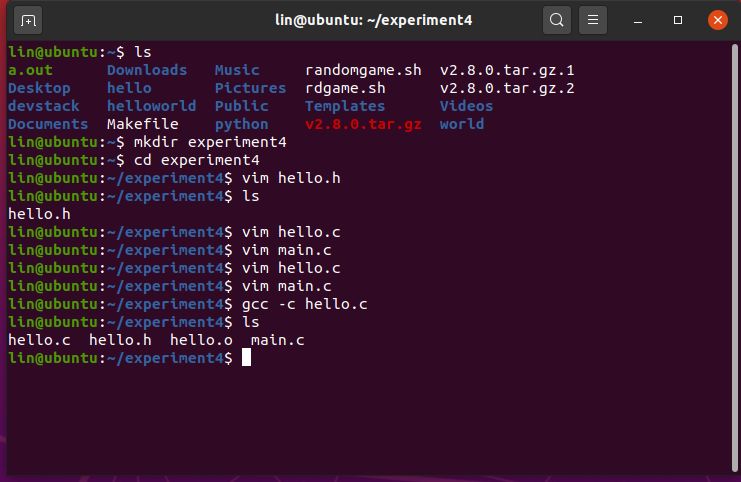Click the red 'v2.8.0.tar.gz' archive name
741x482 pixels.
tap(363, 124)
